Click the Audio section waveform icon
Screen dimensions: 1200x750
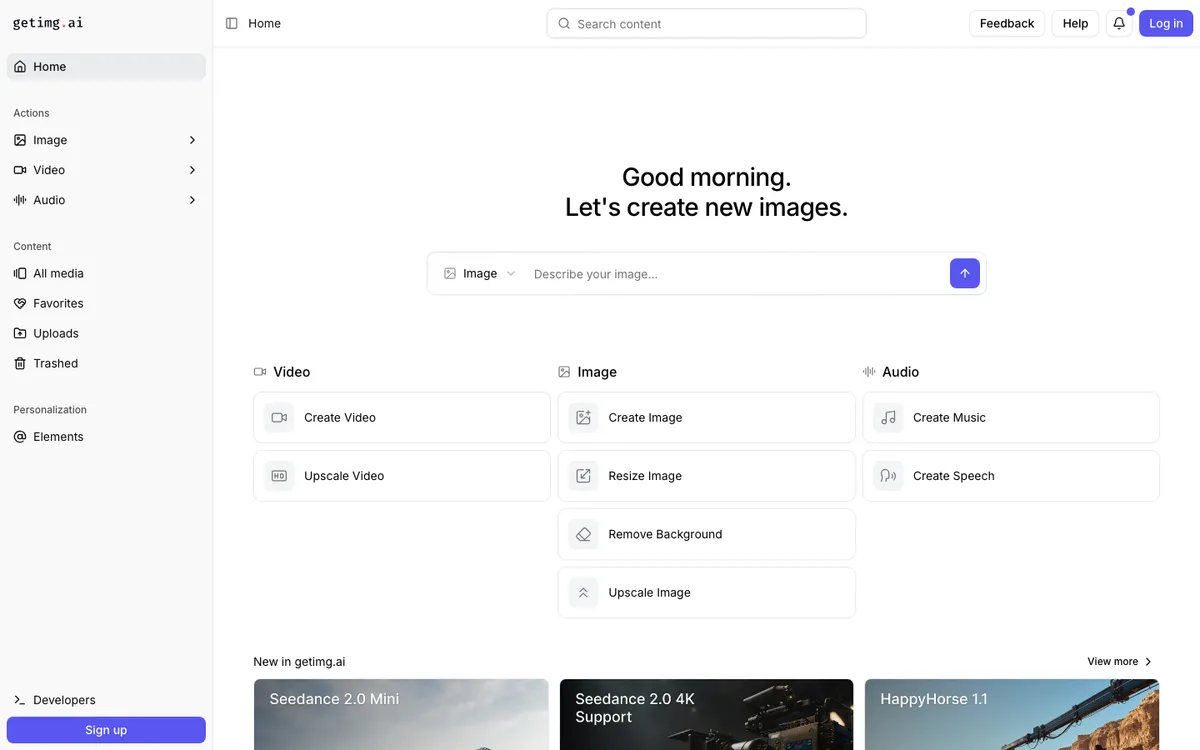869,372
